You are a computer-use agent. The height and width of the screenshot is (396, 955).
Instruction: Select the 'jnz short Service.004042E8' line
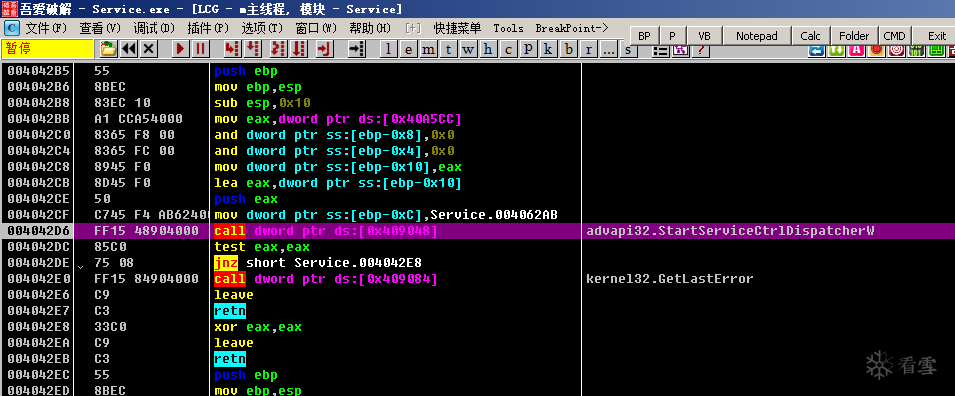click(x=478, y=263)
